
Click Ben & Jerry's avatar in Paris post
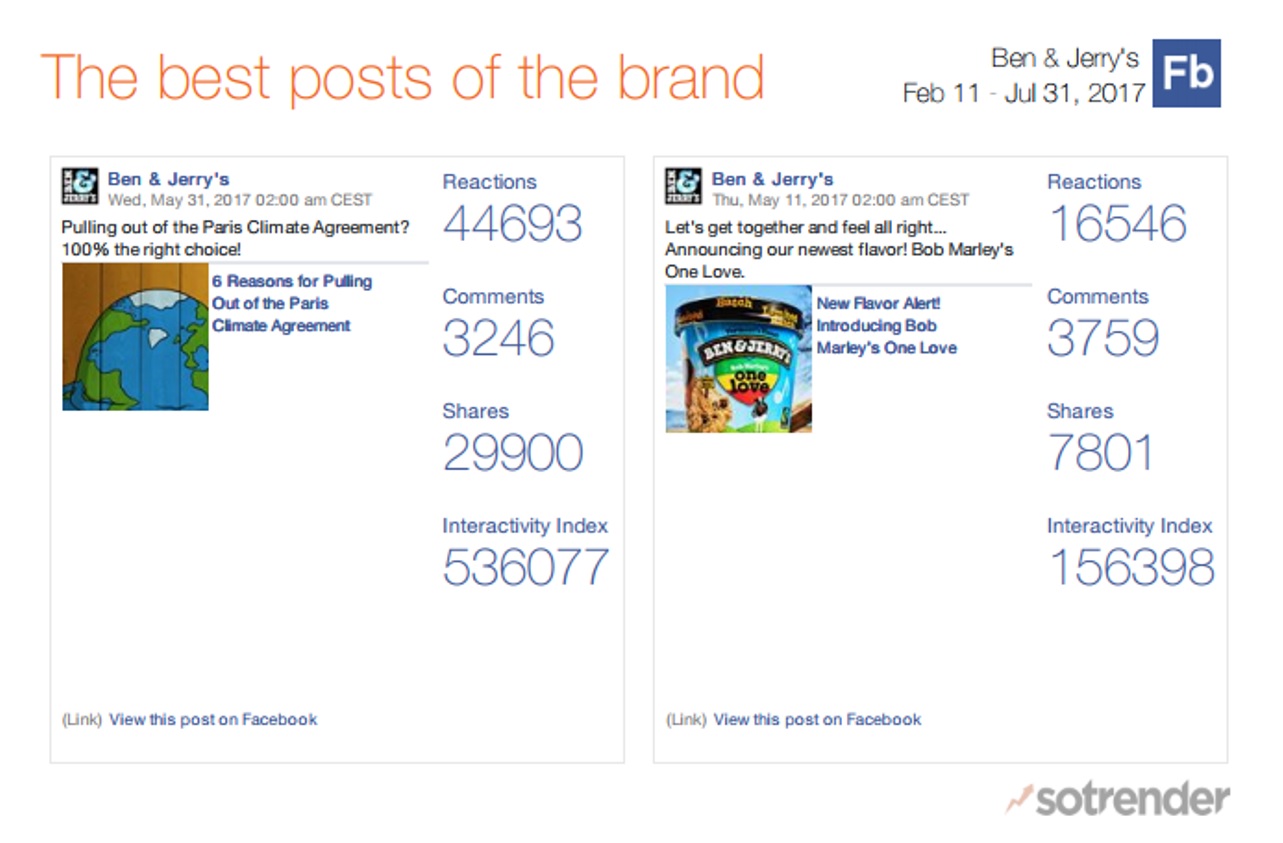click(80, 186)
